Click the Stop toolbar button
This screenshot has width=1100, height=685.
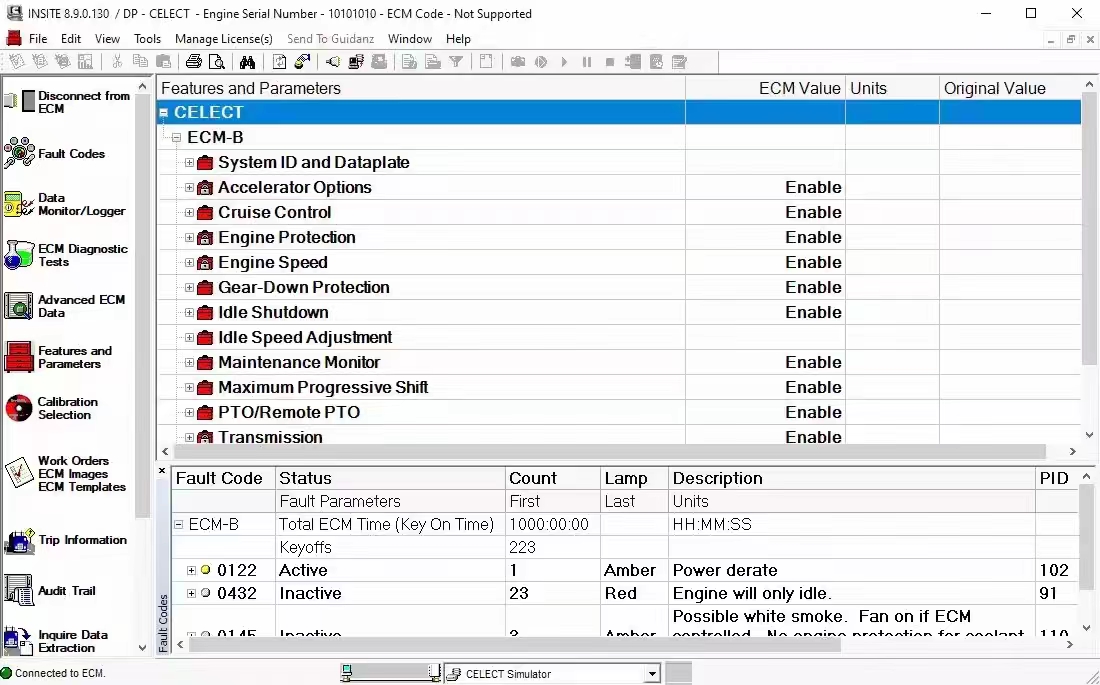click(x=610, y=62)
